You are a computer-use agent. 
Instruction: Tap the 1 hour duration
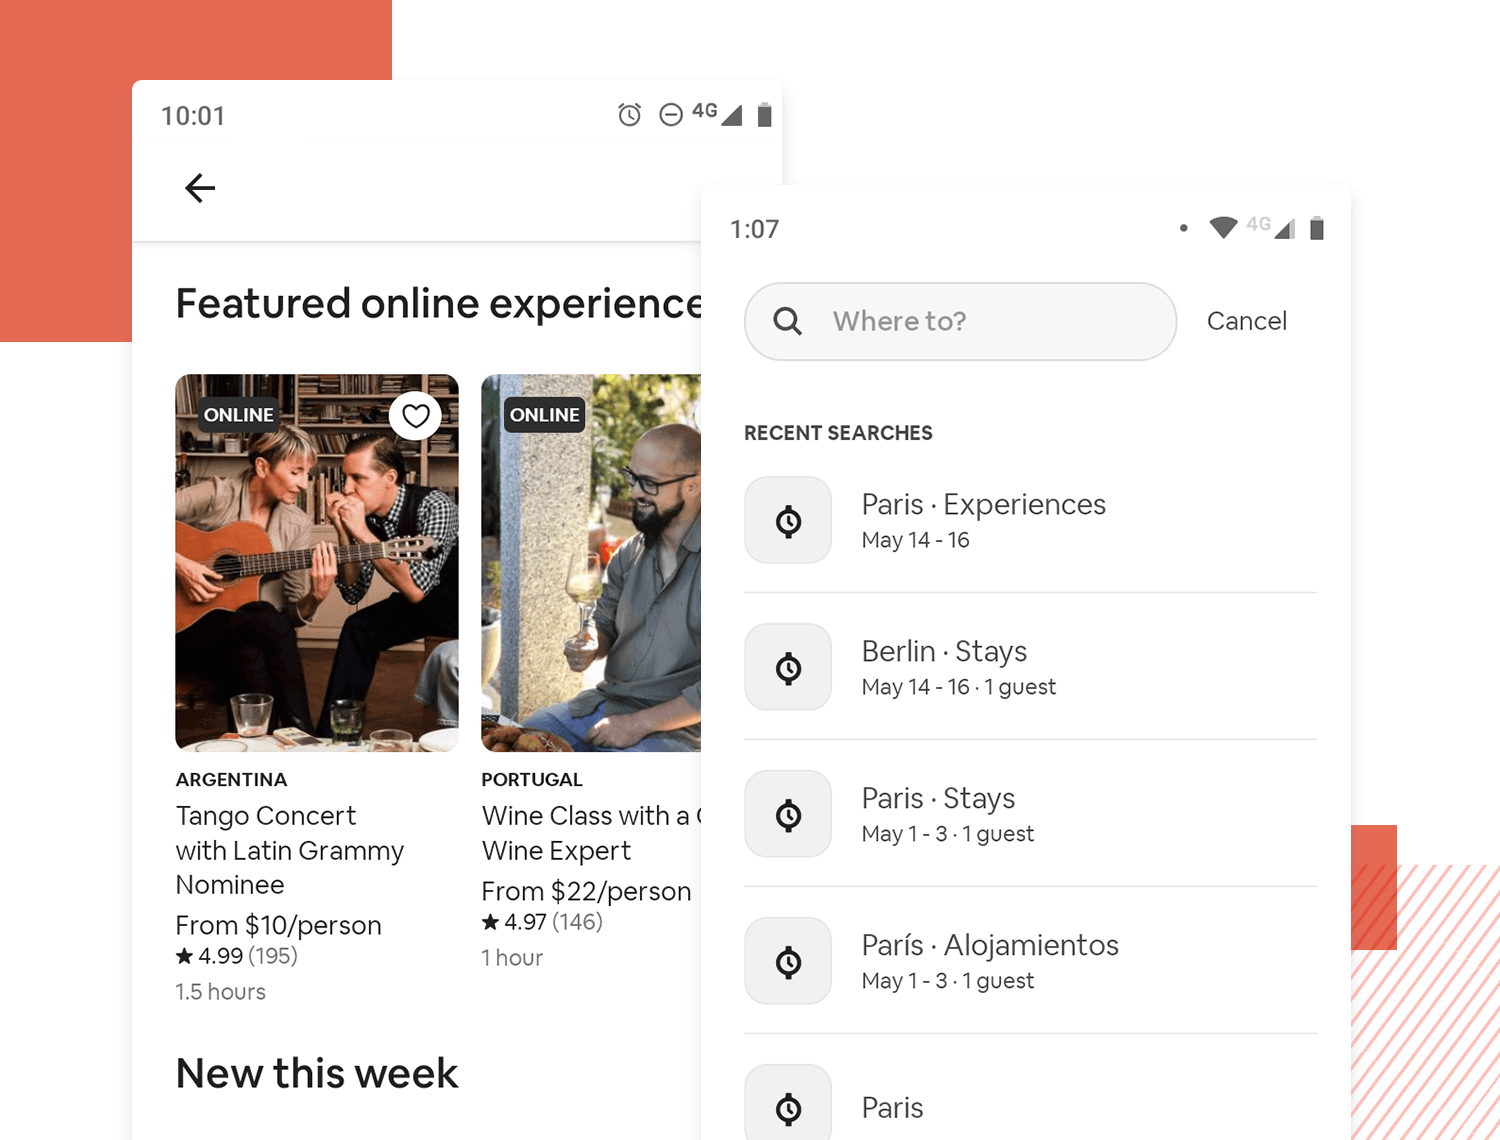click(512, 958)
